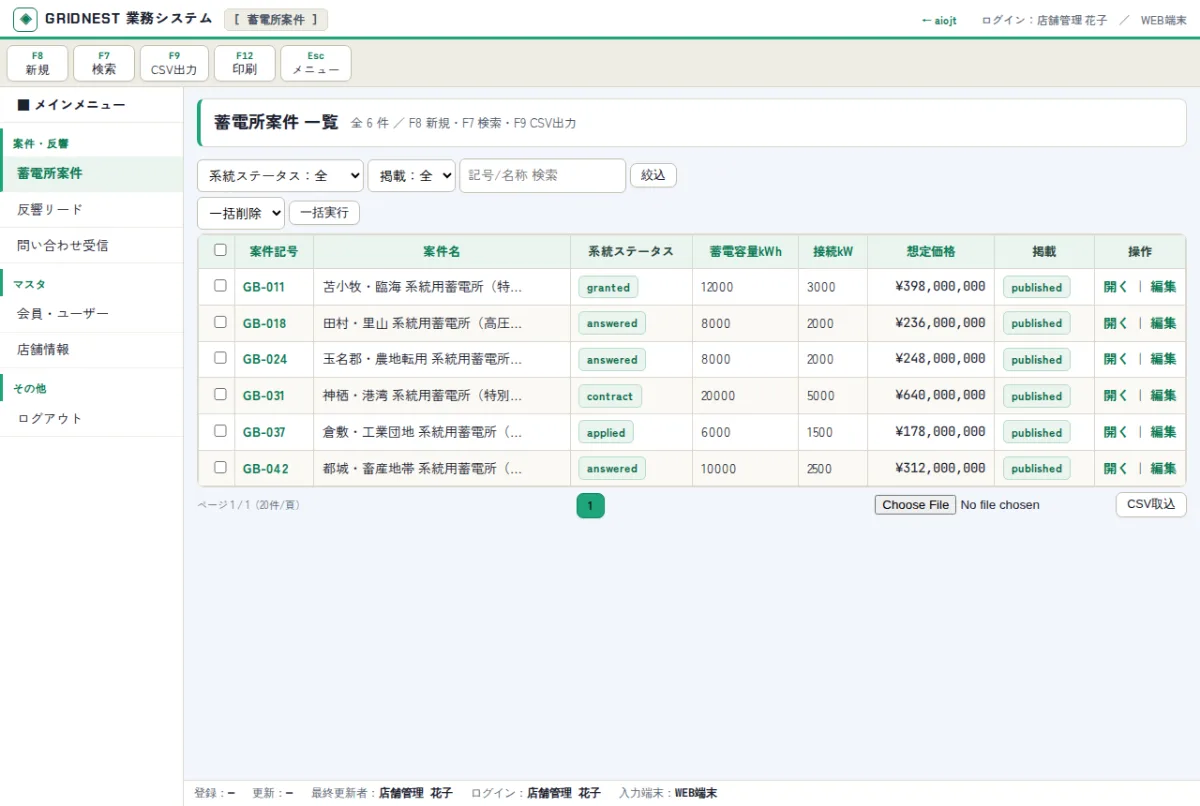Click the 一括実行 button
The height and width of the screenshot is (806, 1200).
coord(324,213)
